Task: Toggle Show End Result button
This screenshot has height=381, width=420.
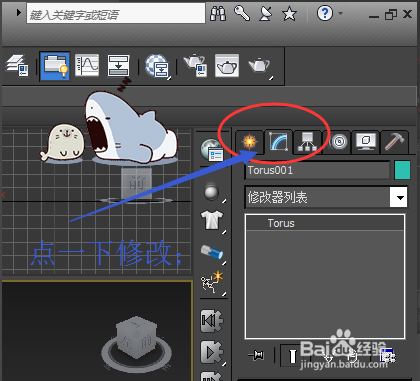Action: coord(292,356)
